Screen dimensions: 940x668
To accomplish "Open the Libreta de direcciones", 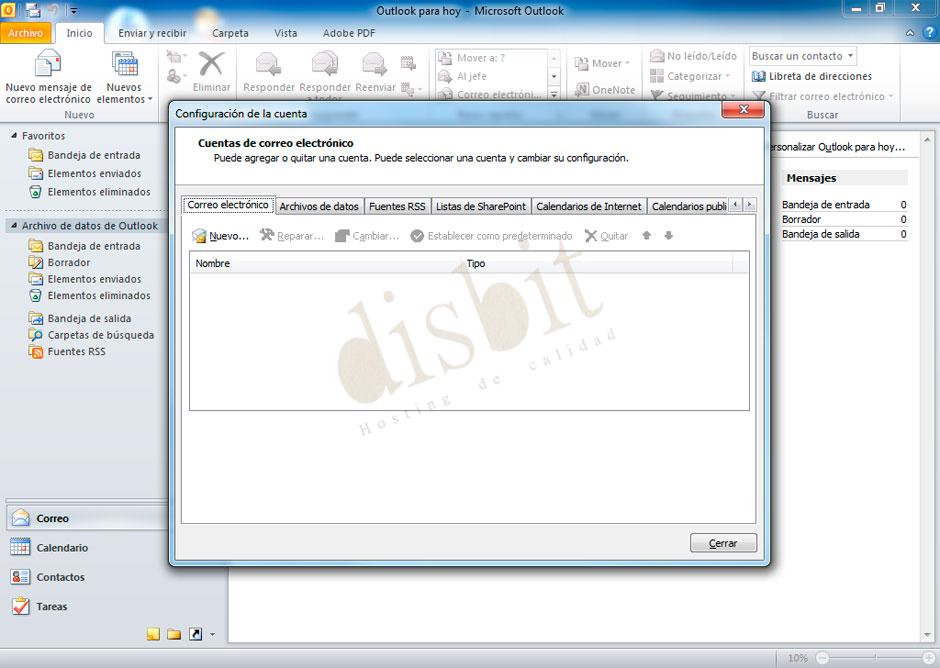I will click(822, 76).
